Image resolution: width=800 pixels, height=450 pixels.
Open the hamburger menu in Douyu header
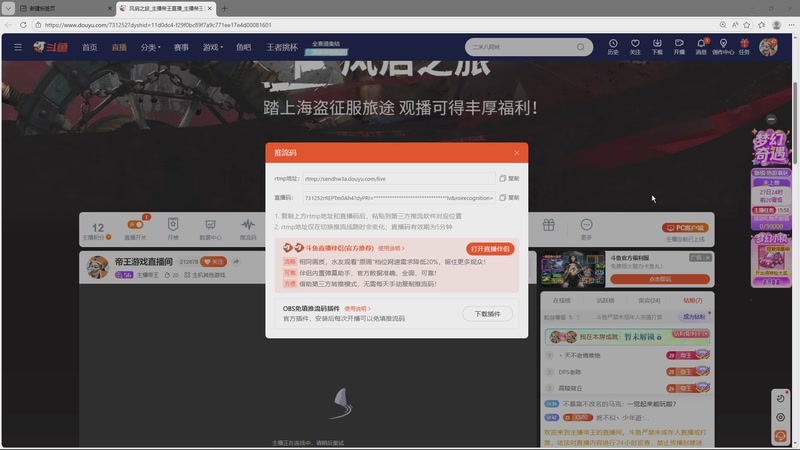point(18,47)
